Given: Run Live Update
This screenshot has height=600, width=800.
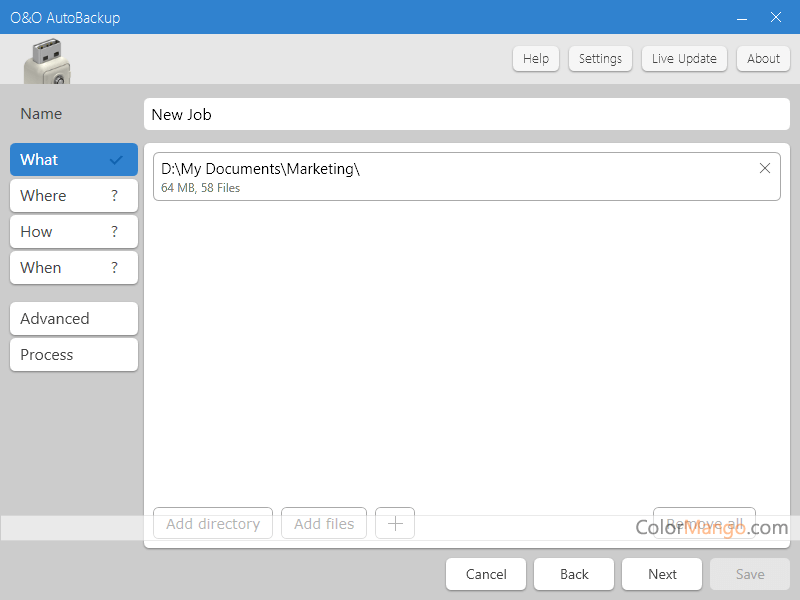Looking at the screenshot, I should [x=684, y=59].
